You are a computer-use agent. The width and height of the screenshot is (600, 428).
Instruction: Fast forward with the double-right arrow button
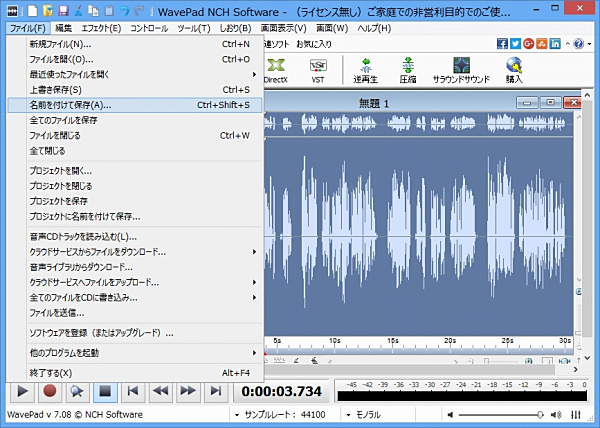[x=188, y=391]
